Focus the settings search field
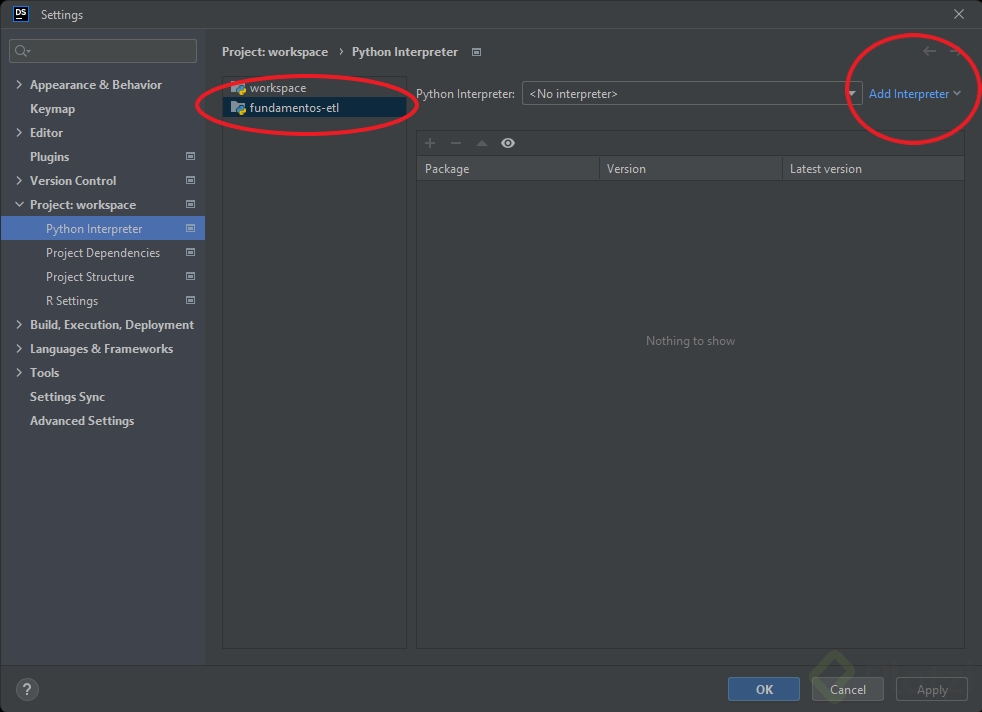 (103, 51)
